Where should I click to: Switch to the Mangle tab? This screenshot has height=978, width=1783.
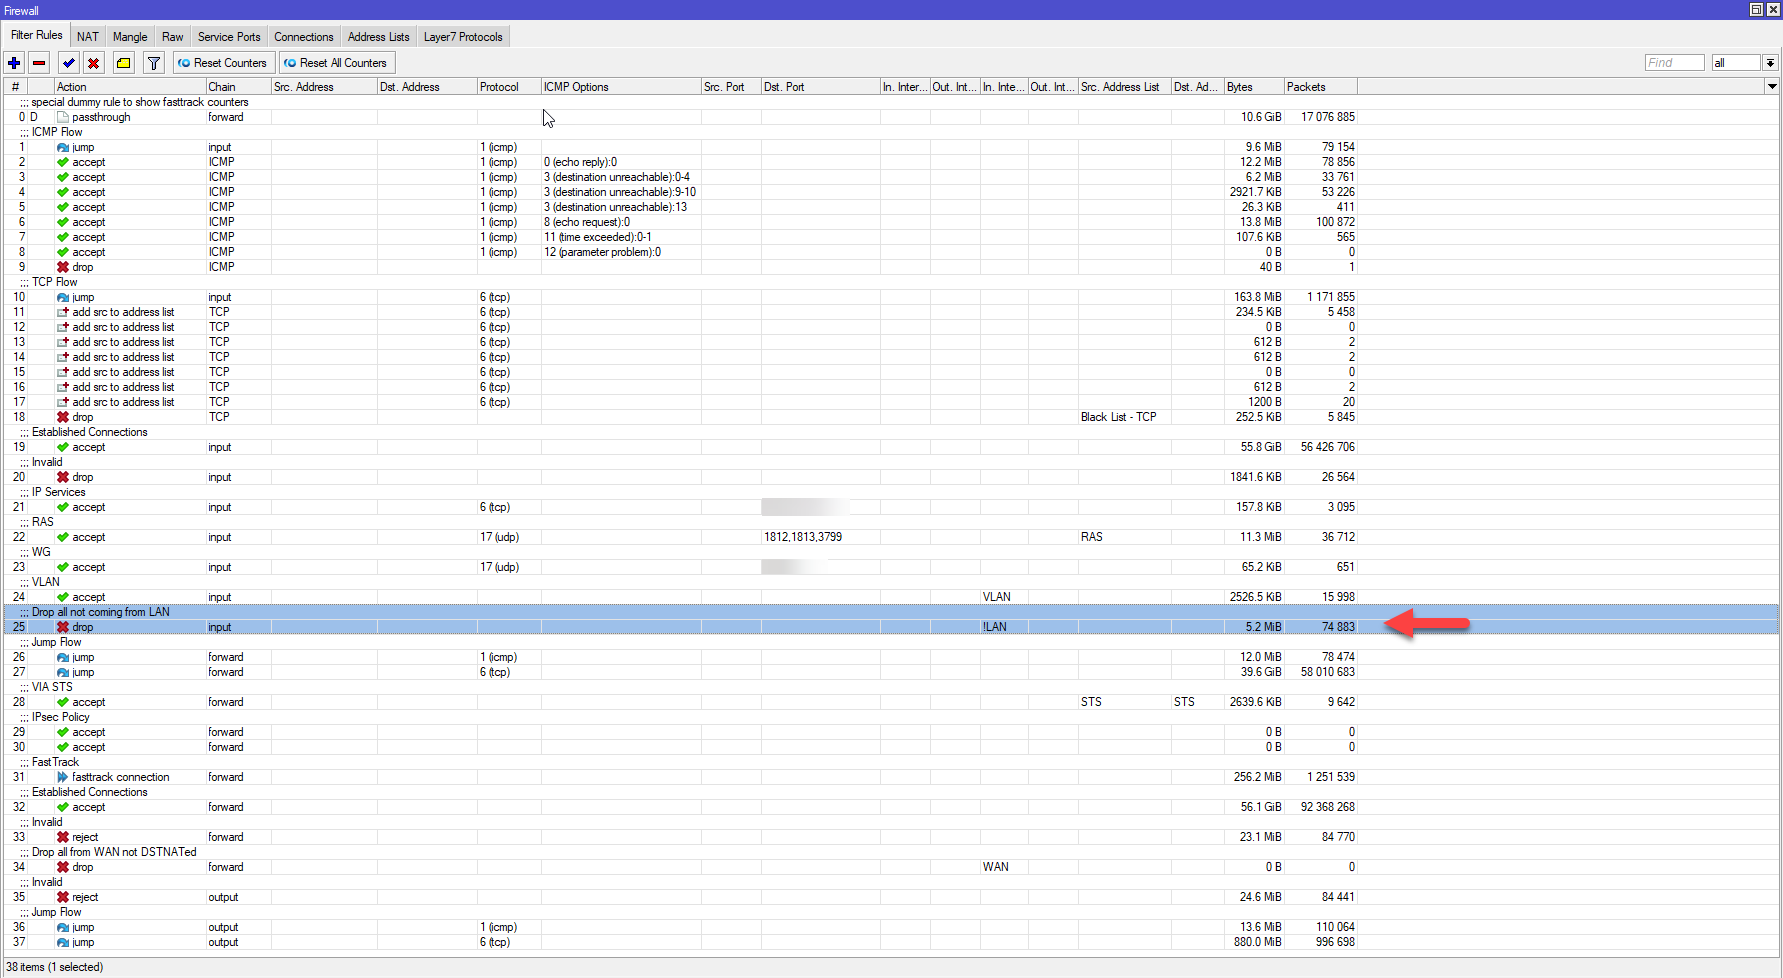click(x=130, y=37)
